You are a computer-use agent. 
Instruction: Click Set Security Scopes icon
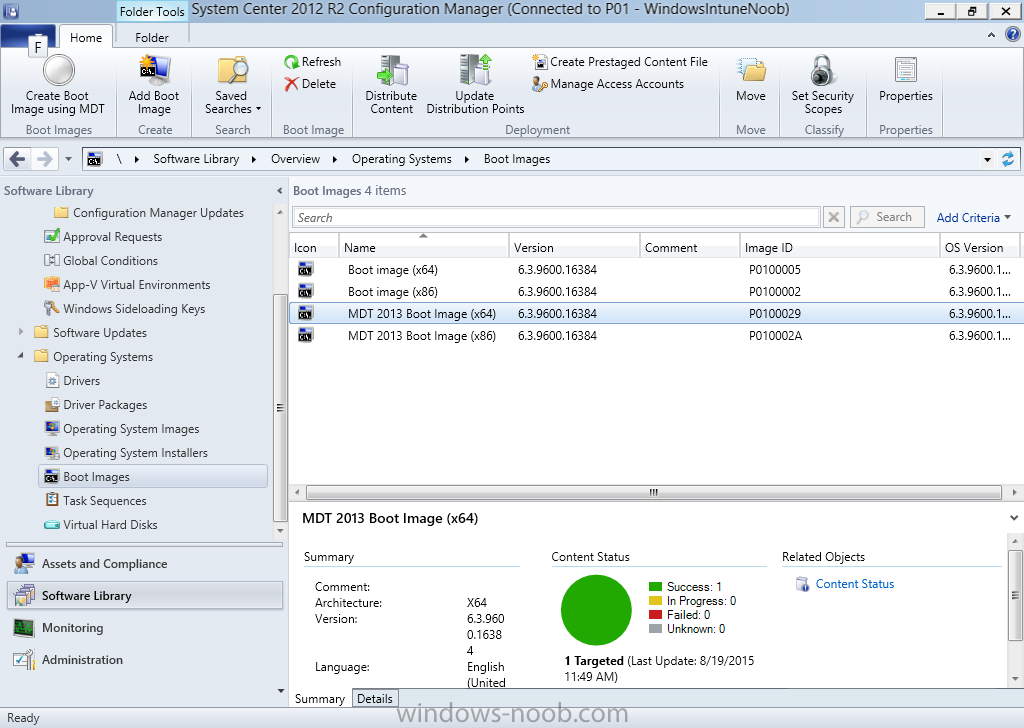[x=823, y=70]
